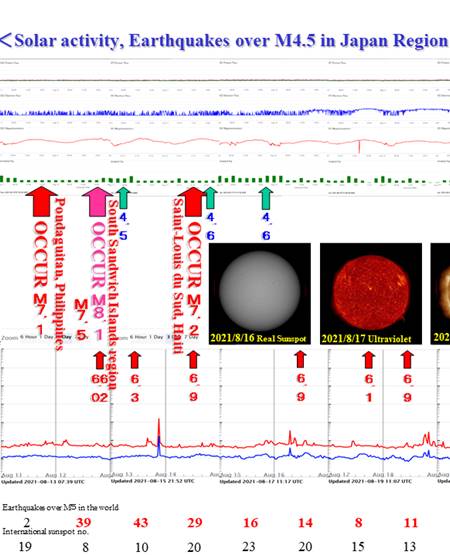Click the sunspot number "19"
This screenshot has height=555, width=450.
[25, 547]
